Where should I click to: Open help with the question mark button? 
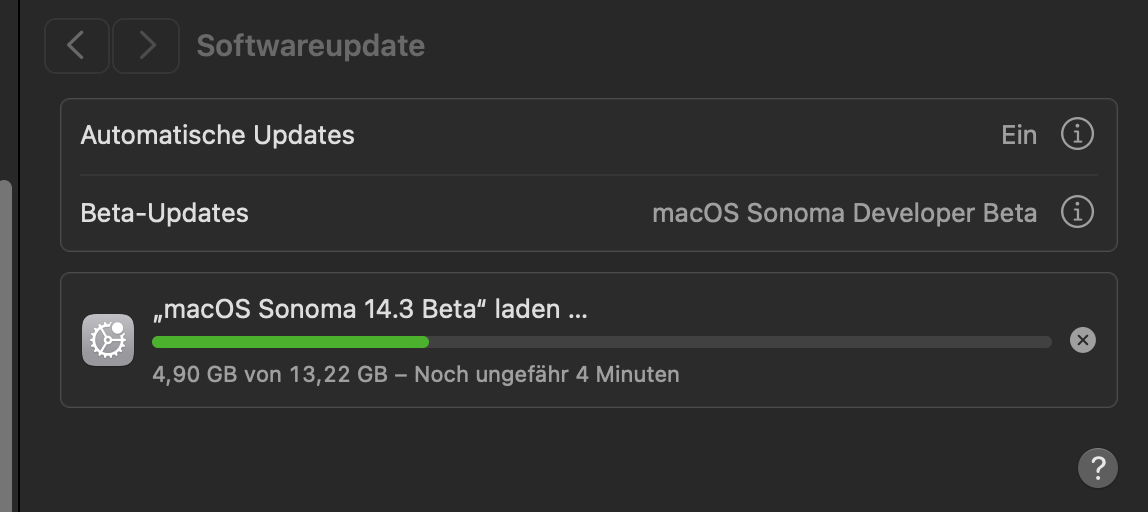[1097, 467]
